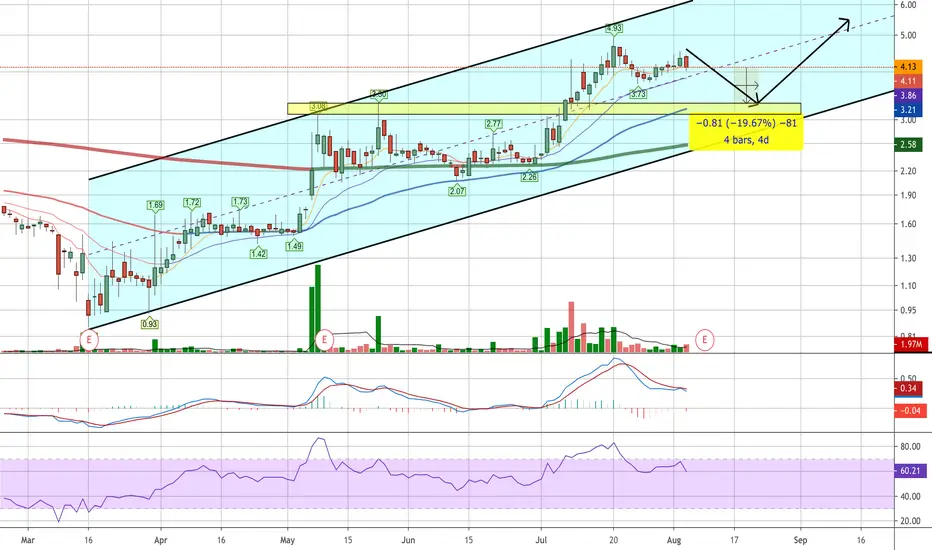
Task: Select the yellow -0.81 (-19.67%) measurement box
Action: (746, 132)
